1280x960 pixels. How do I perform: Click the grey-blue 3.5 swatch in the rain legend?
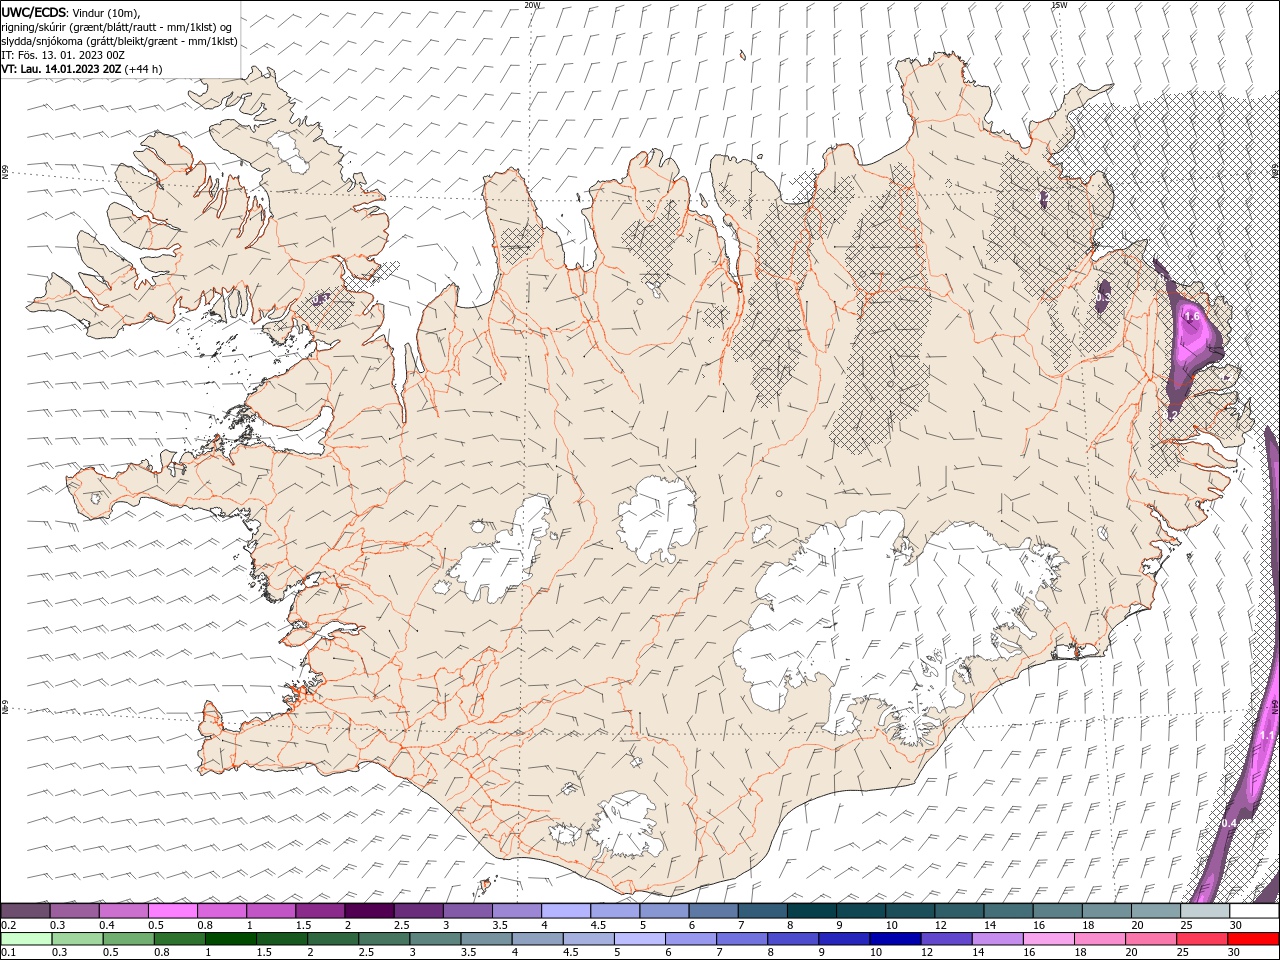486,939
